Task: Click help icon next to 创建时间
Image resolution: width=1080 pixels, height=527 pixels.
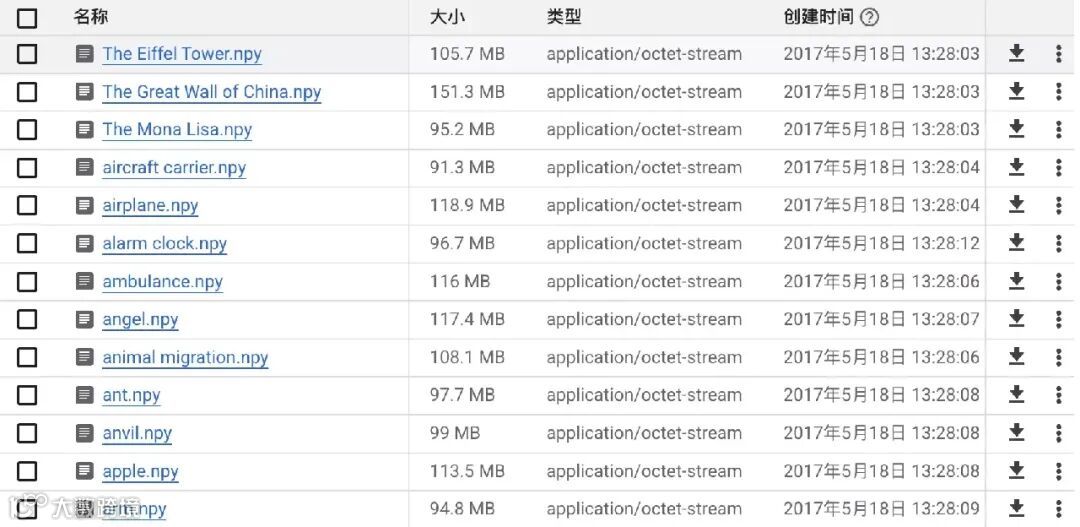Action: tap(869, 17)
